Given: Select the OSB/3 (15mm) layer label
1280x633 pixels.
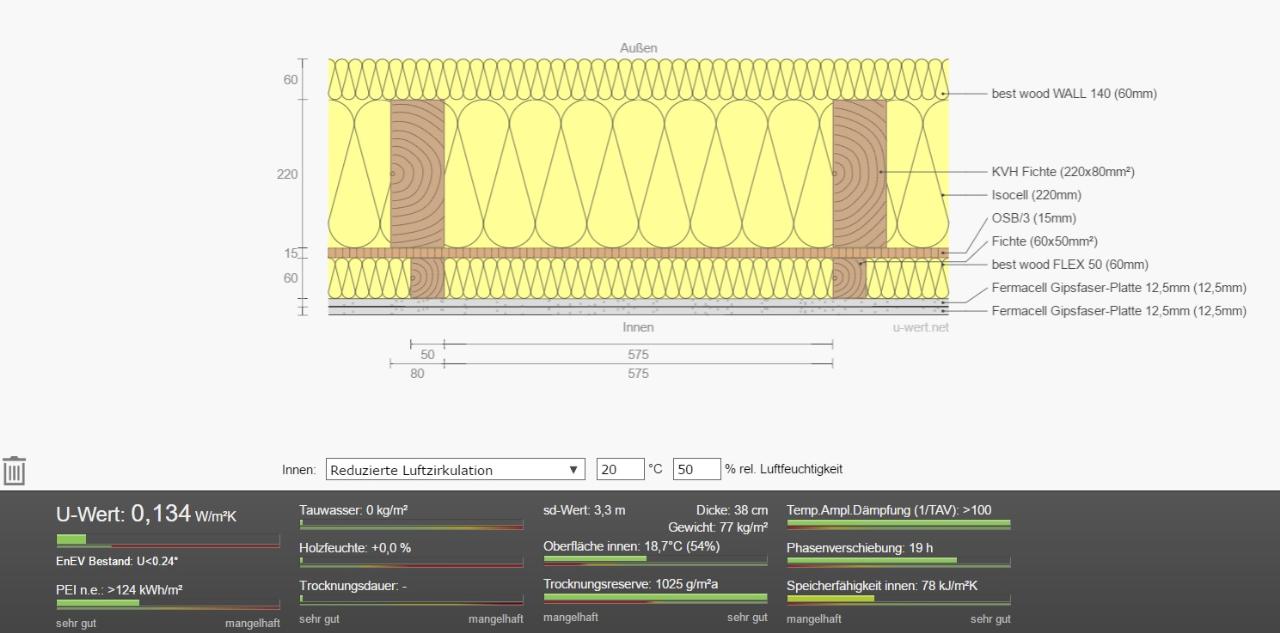Looking at the screenshot, I should pos(1034,218).
